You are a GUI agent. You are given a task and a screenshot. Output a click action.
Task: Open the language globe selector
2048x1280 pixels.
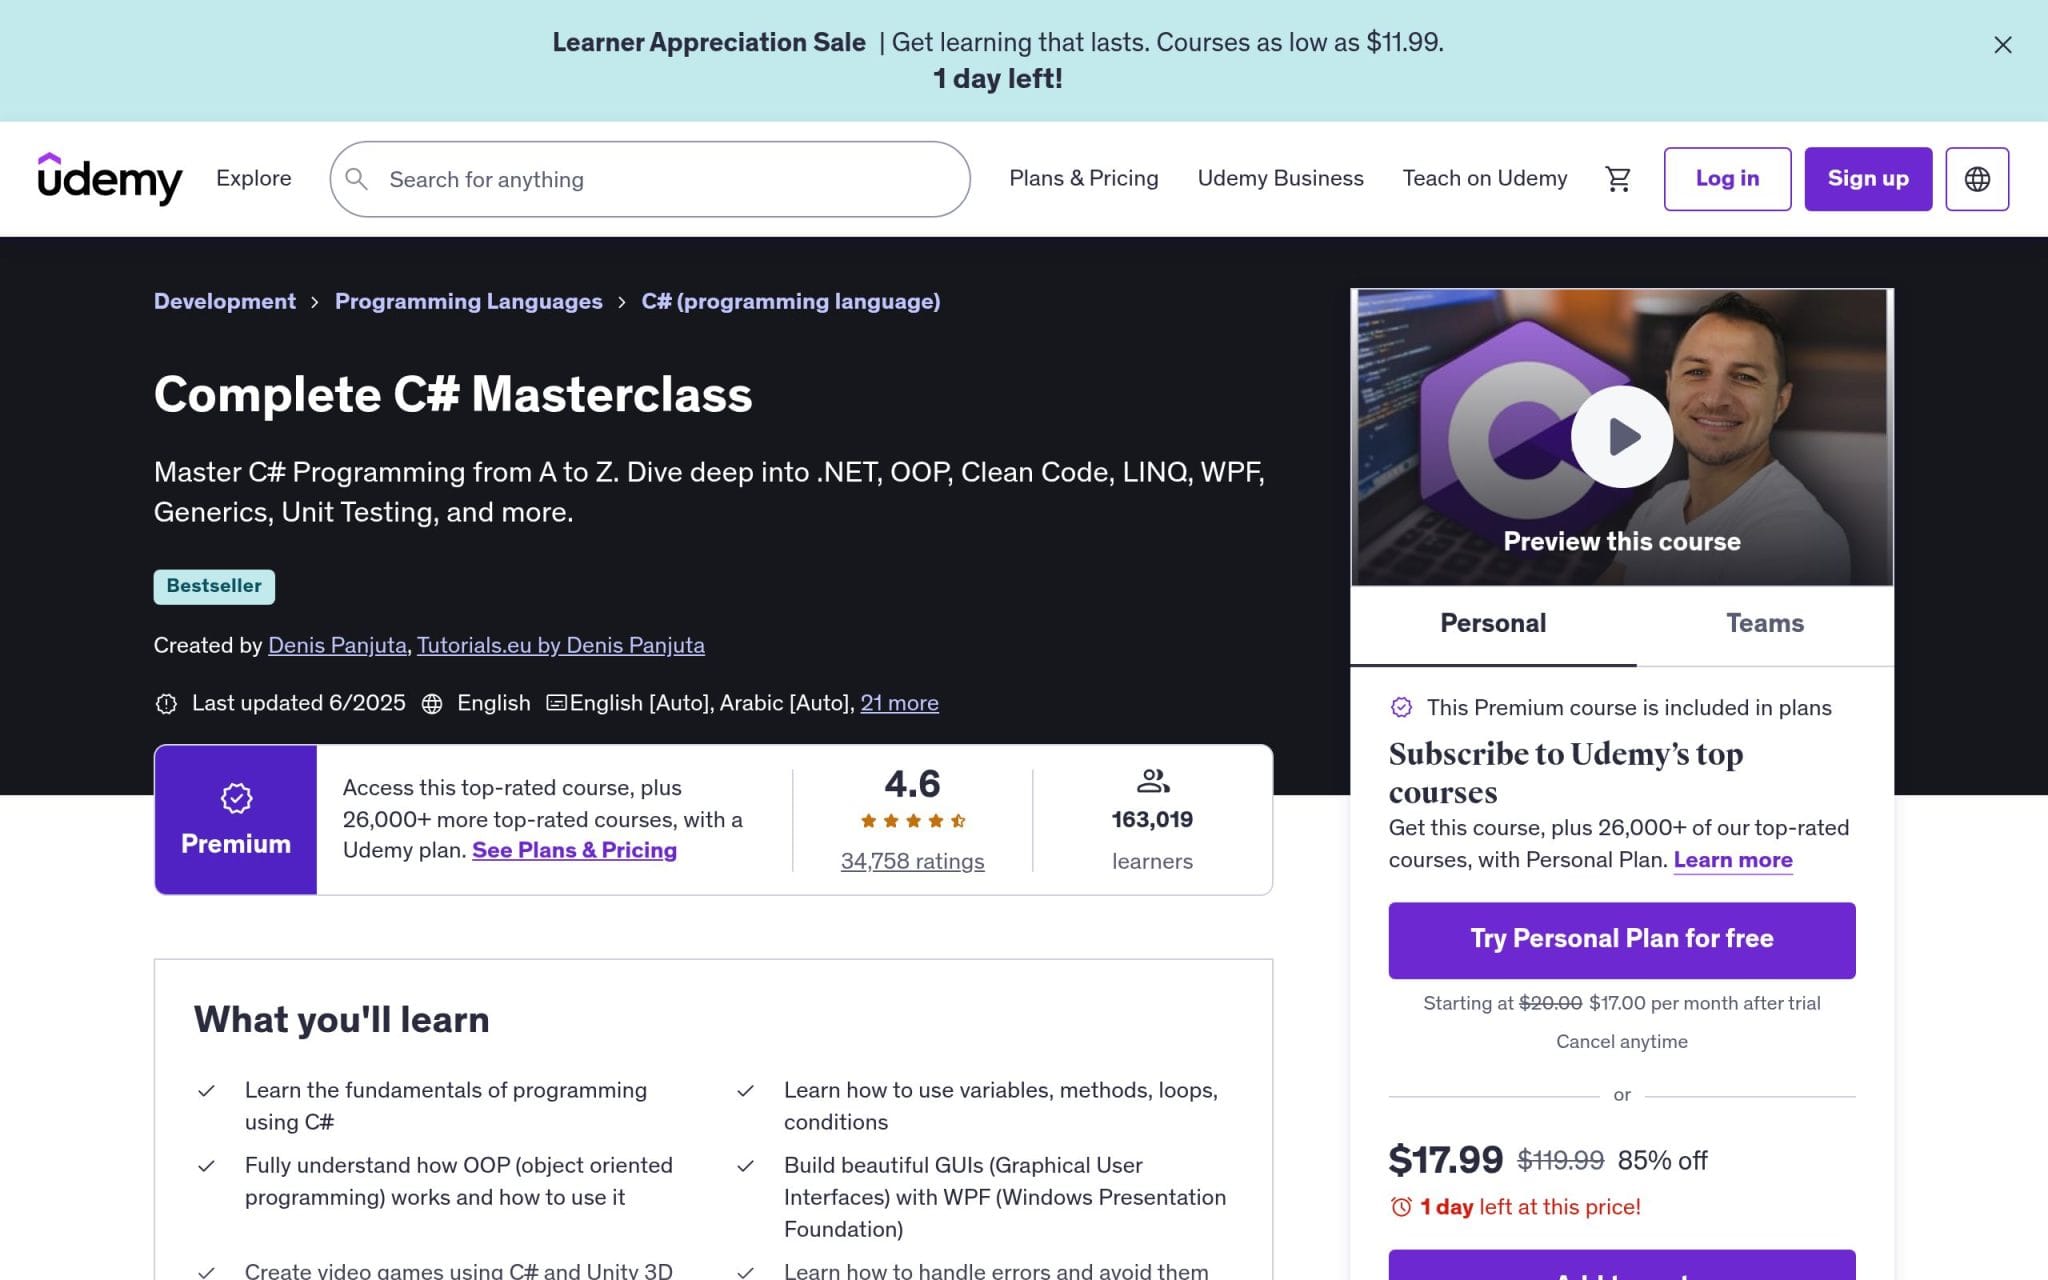click(x=1976, y=179)
